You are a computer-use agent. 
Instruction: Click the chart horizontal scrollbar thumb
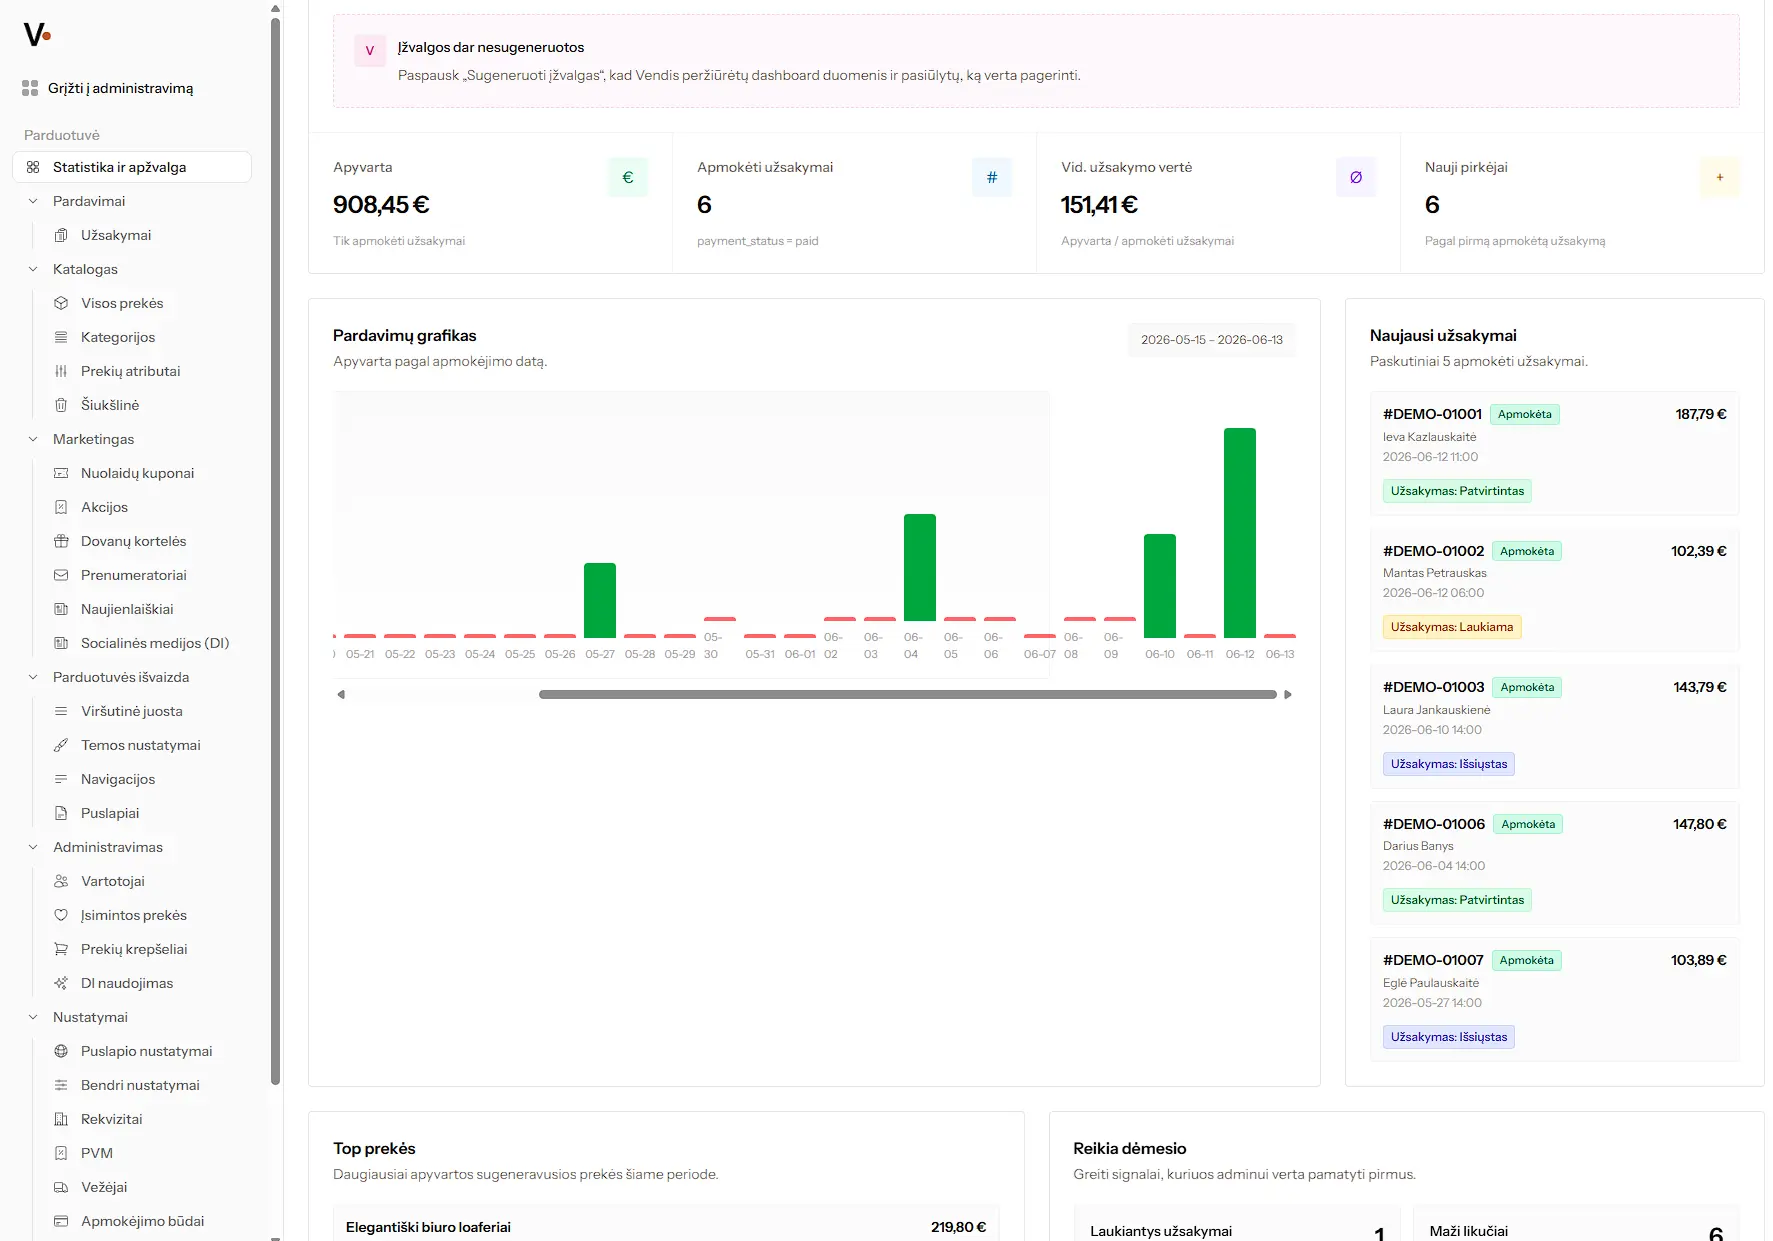[908, 694]
